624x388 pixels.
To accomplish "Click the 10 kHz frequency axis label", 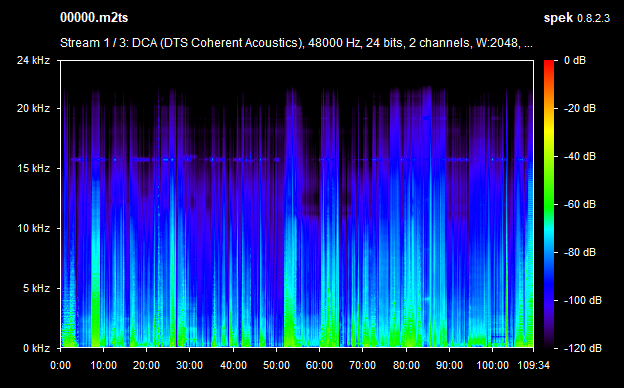I will point(33,228).
